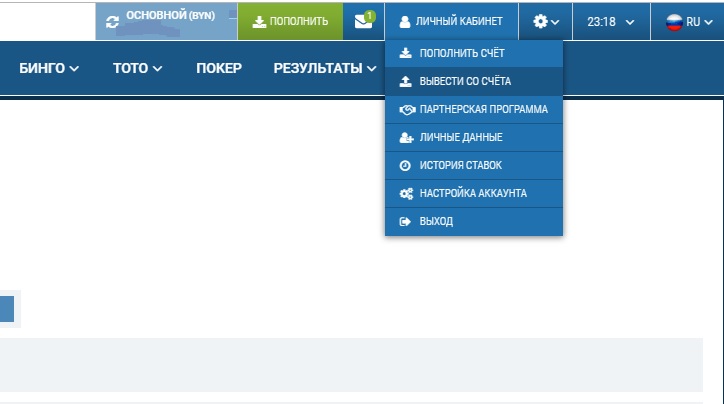
Task: Expand the time 23:18 dropdown
Action: click(610, 21)
